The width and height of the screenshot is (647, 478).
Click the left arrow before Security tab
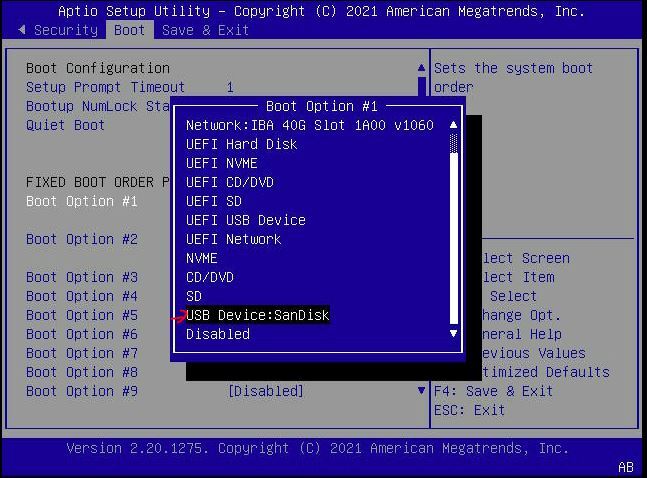coord(22,30)
